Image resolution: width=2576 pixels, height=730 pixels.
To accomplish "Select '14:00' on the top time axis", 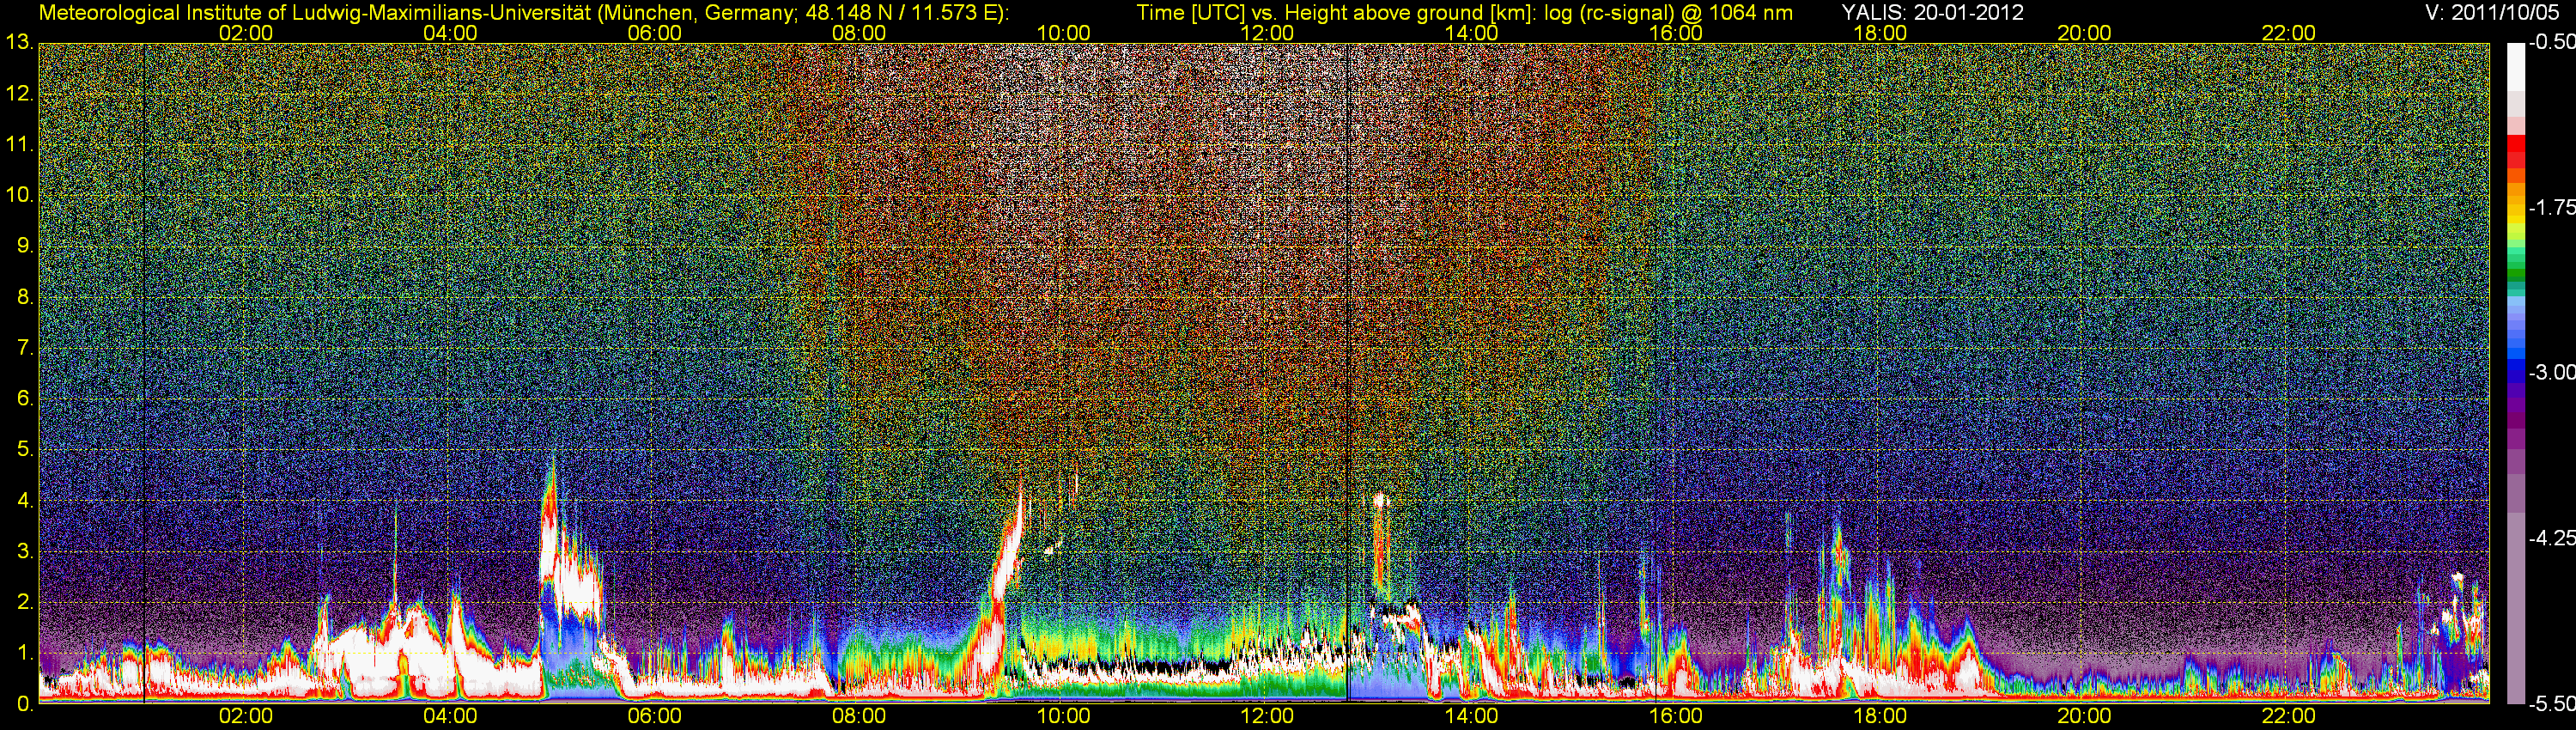I will (1472, 33).
